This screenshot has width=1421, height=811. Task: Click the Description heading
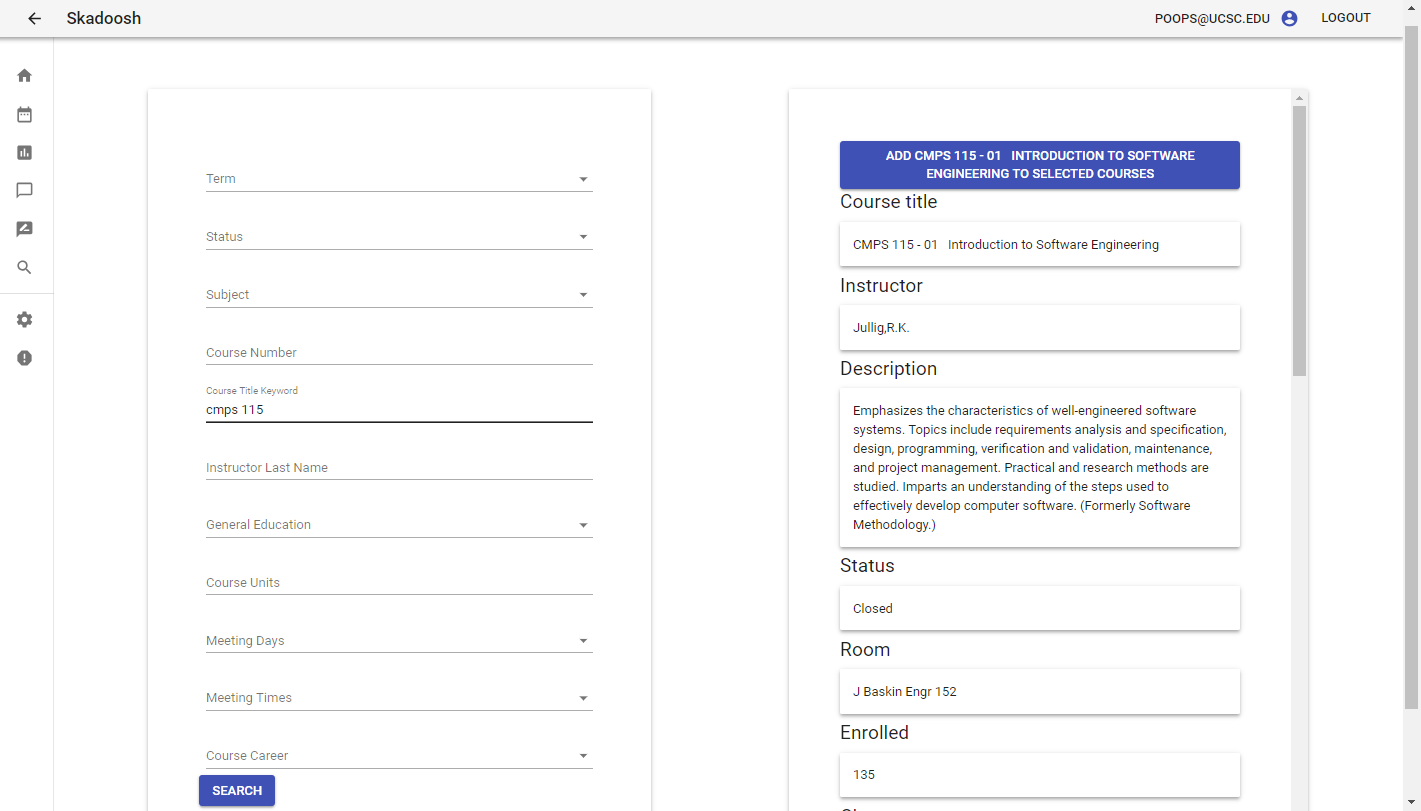tap(888, 369)
